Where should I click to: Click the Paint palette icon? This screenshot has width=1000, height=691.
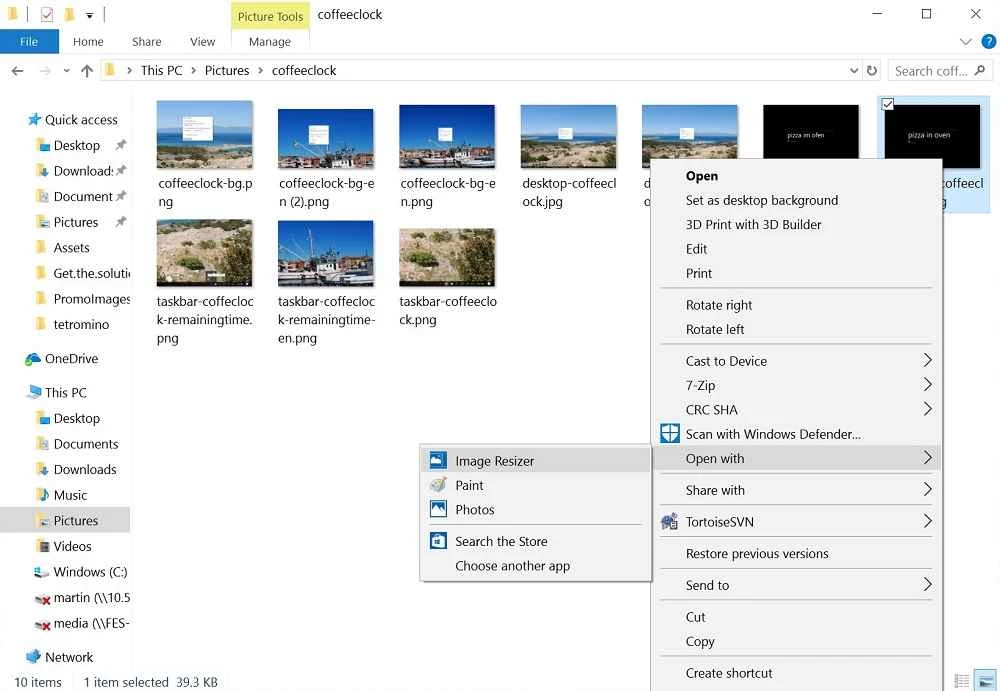438,485
